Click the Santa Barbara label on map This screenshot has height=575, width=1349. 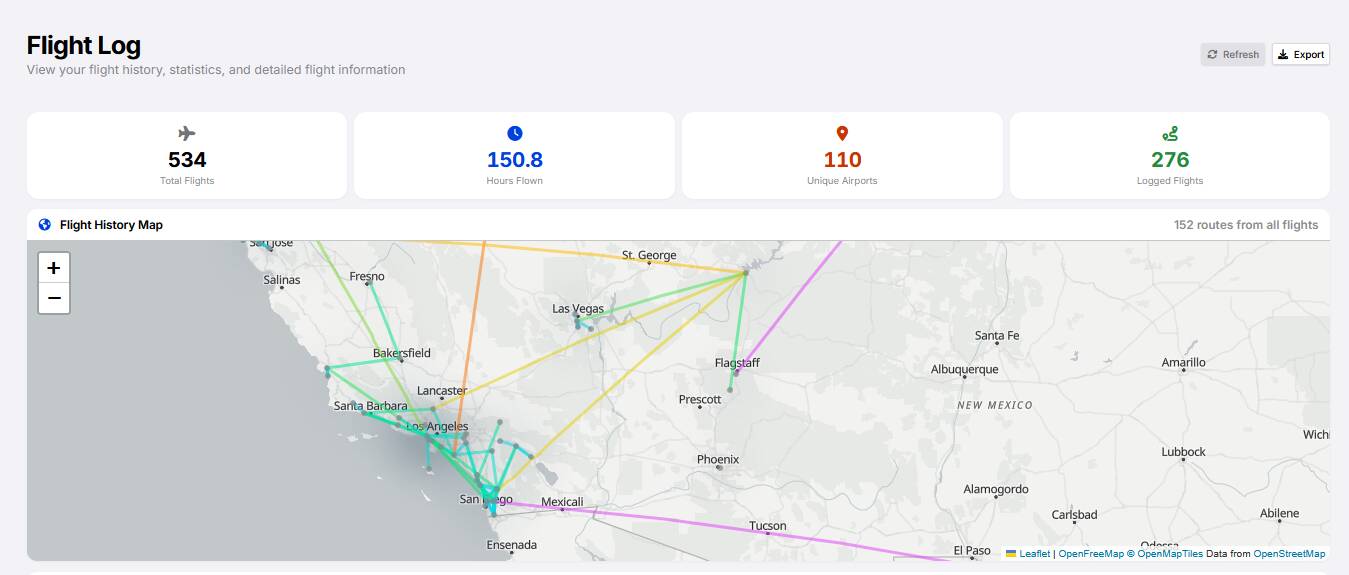coord(371,406)
